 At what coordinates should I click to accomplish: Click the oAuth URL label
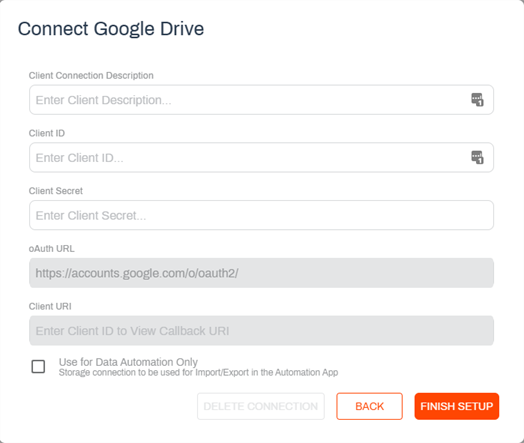point(51,249)
